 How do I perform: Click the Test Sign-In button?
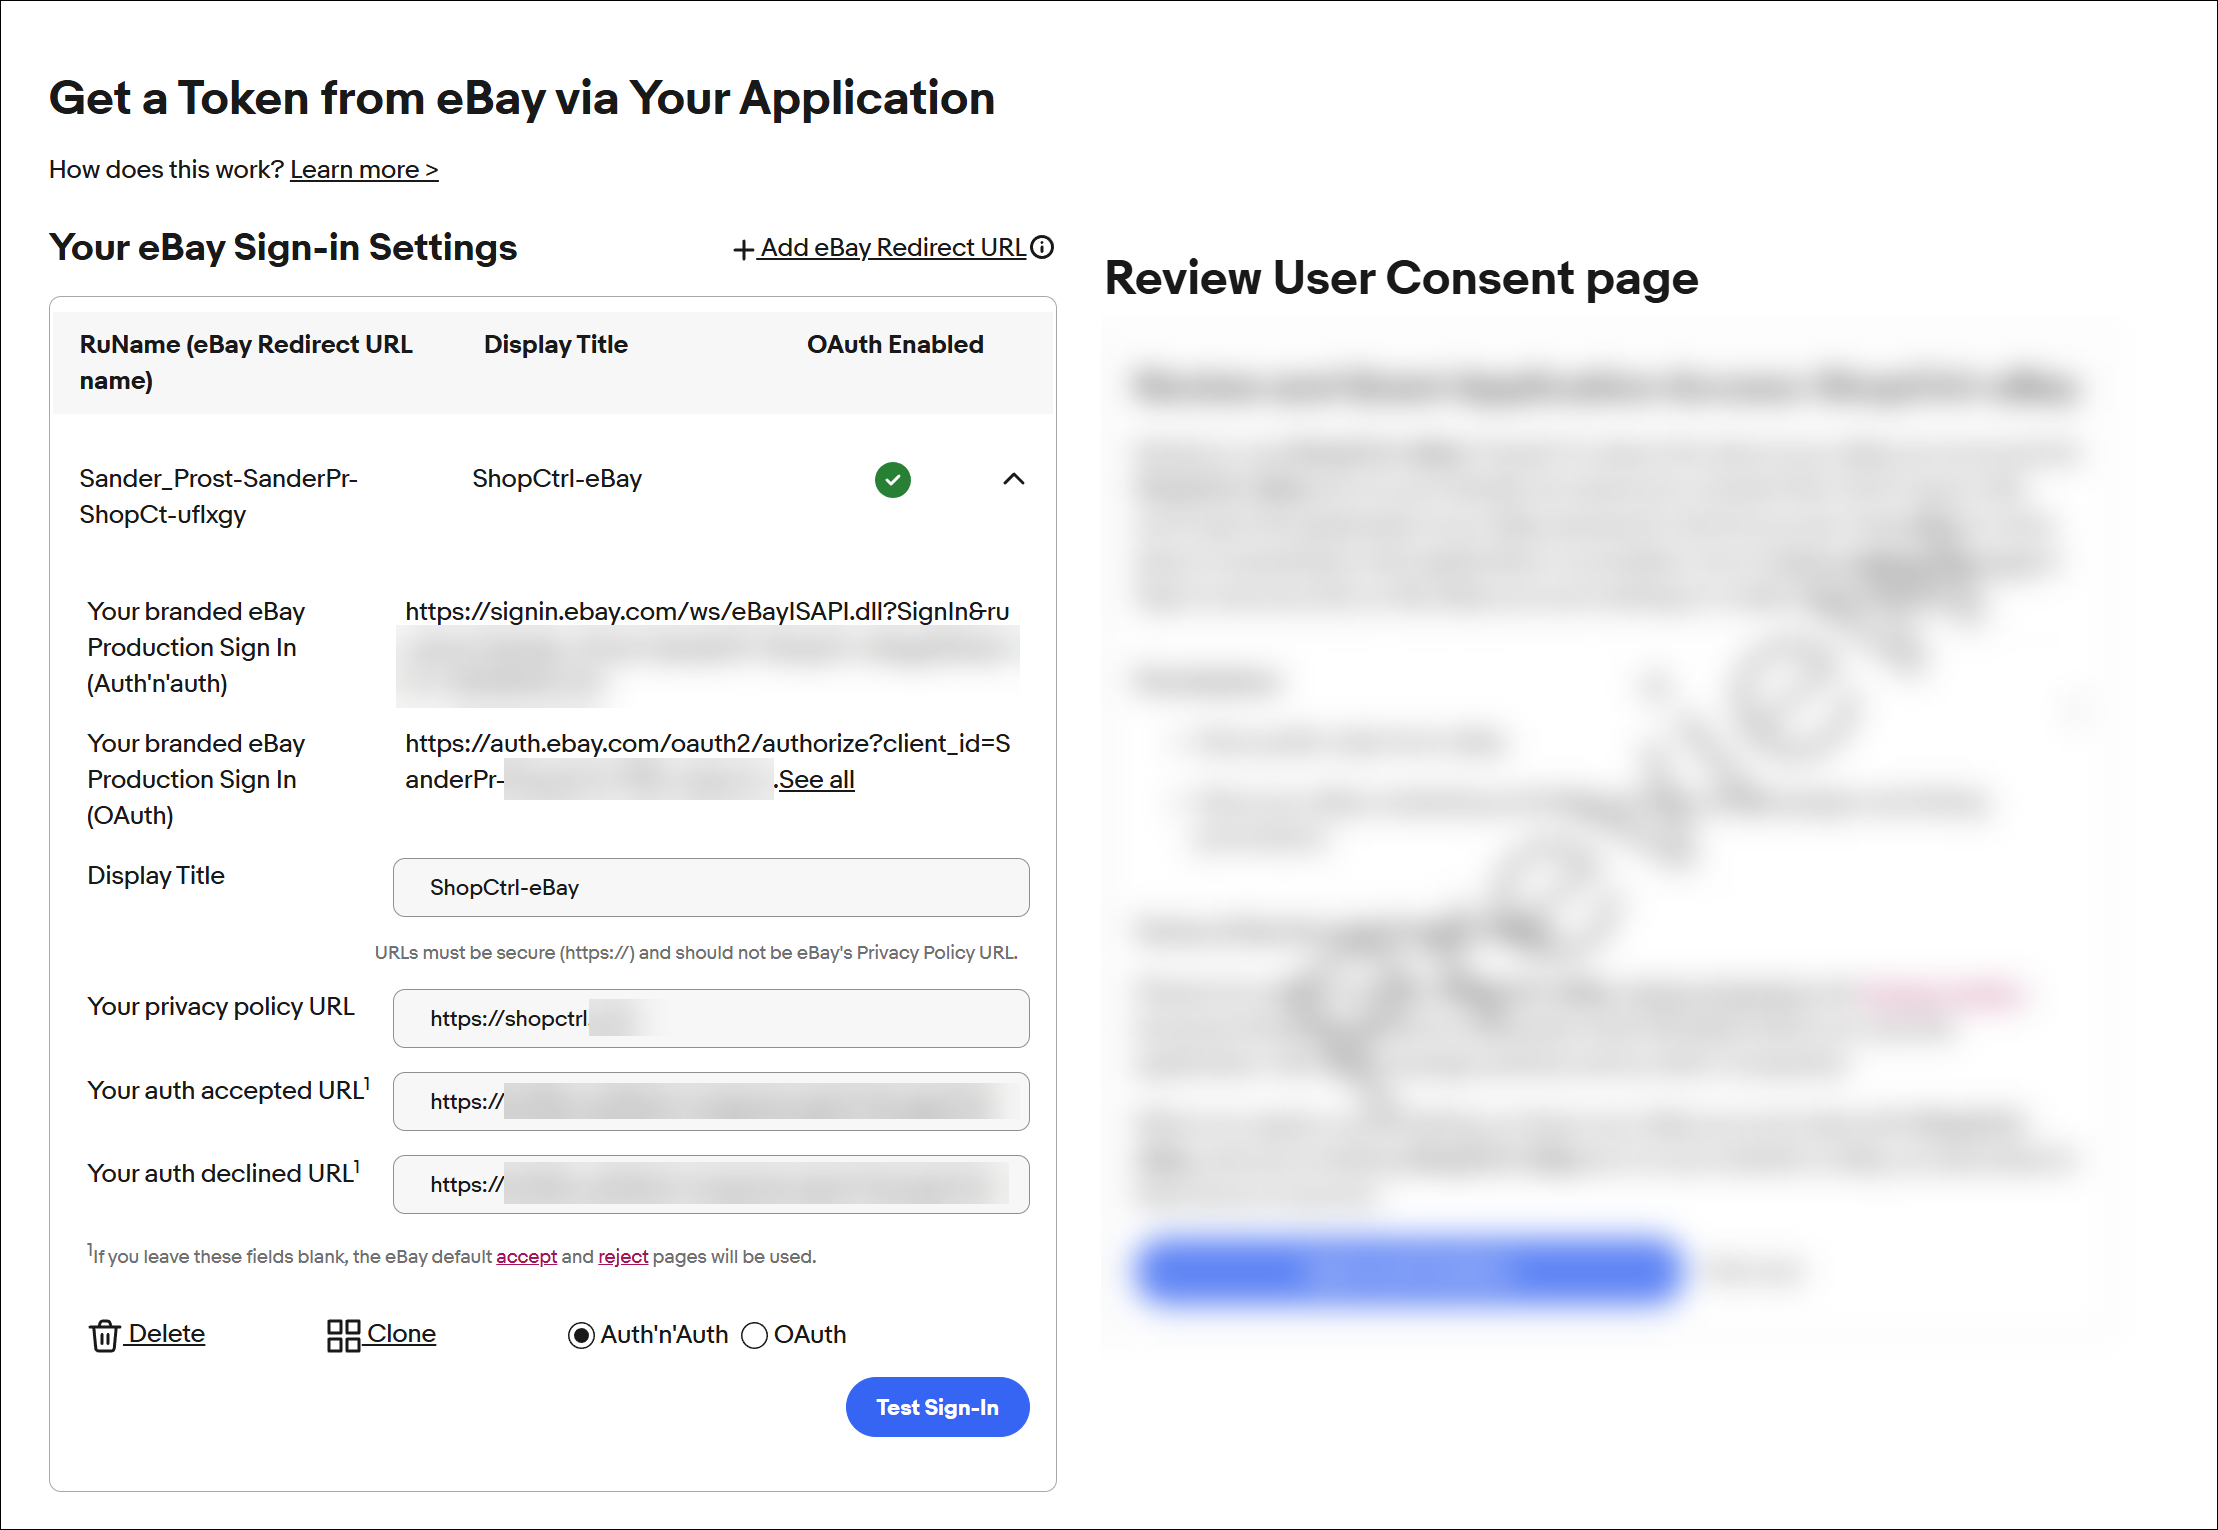938,1407
